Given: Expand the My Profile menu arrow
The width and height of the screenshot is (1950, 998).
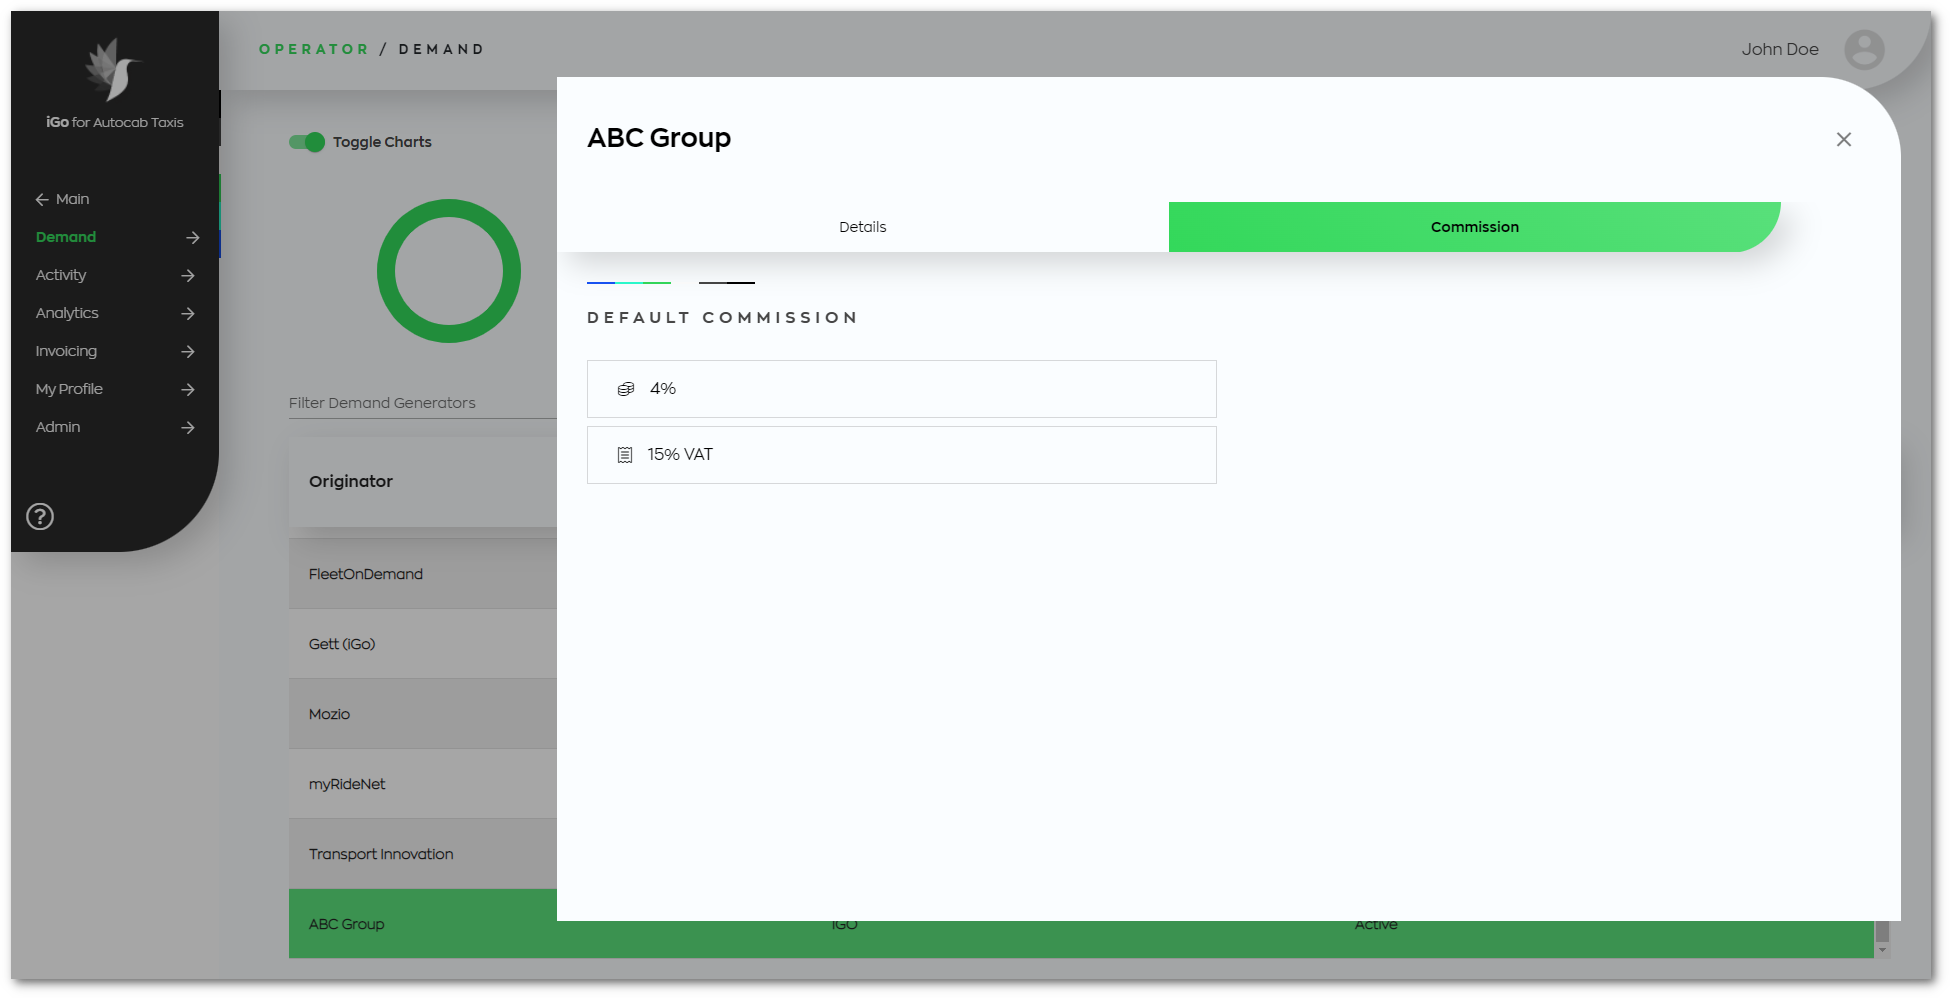Looking at the screenshot, I should click(x=188, y=390).
